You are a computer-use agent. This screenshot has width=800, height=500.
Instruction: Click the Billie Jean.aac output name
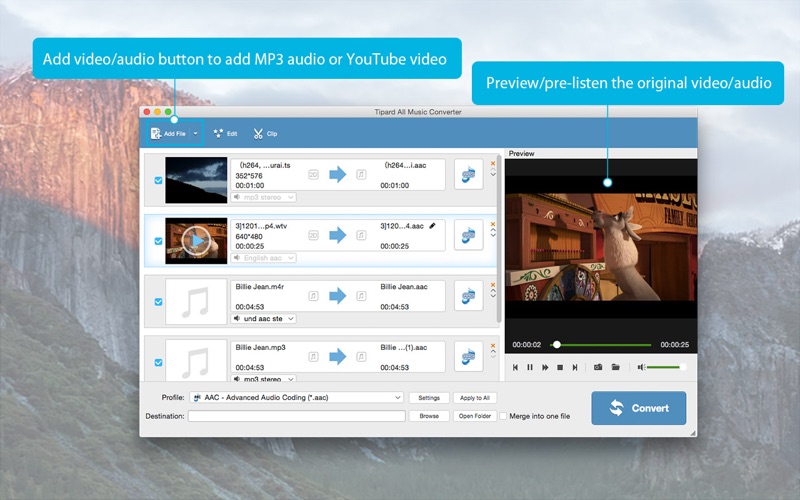(404, 287)
